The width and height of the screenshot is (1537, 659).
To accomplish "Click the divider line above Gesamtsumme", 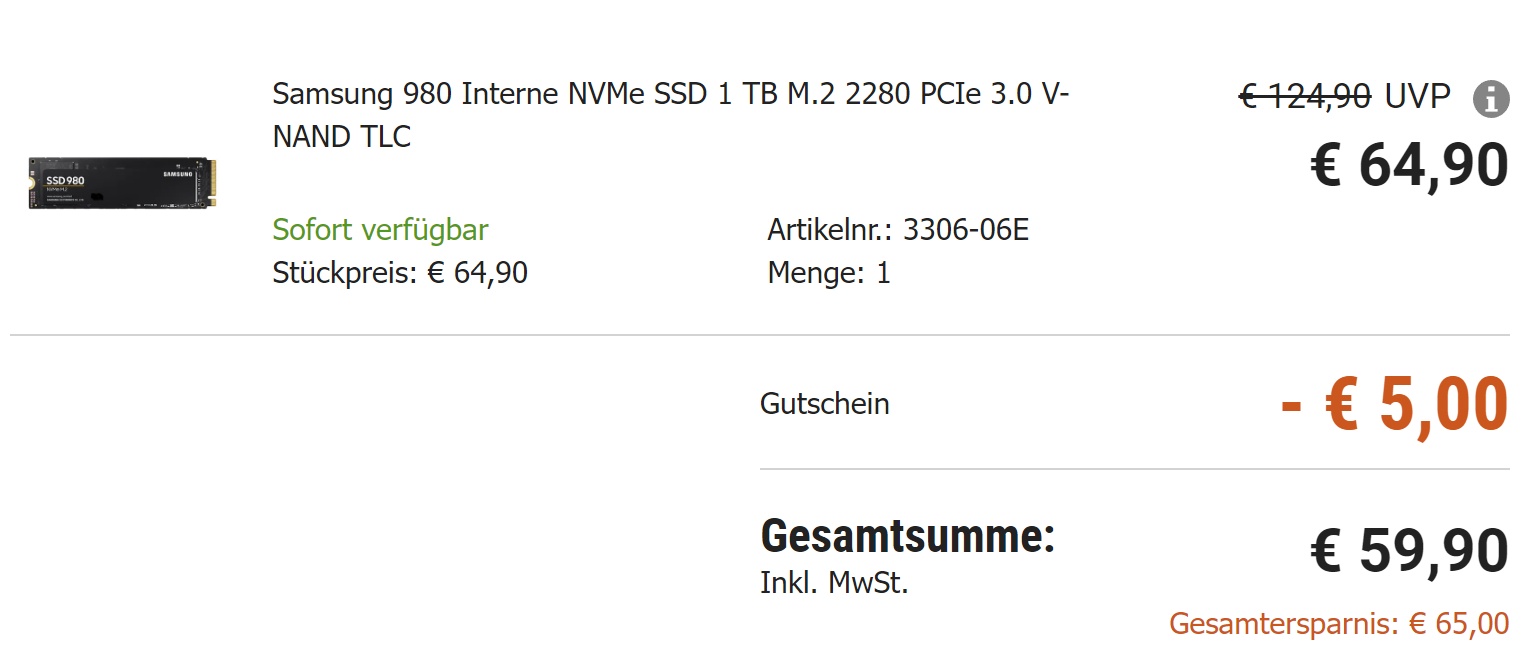I will pyautogui.click(x=1134, y=468).
